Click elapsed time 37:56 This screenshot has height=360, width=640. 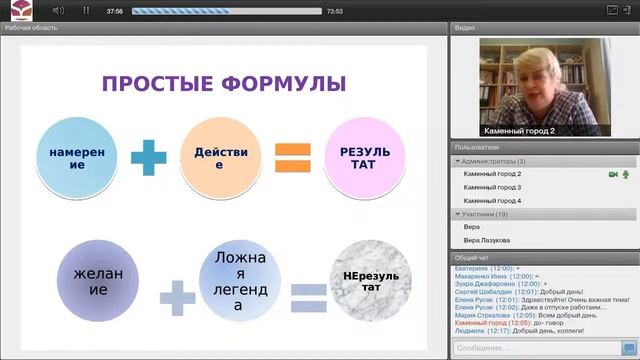[115, 11]
